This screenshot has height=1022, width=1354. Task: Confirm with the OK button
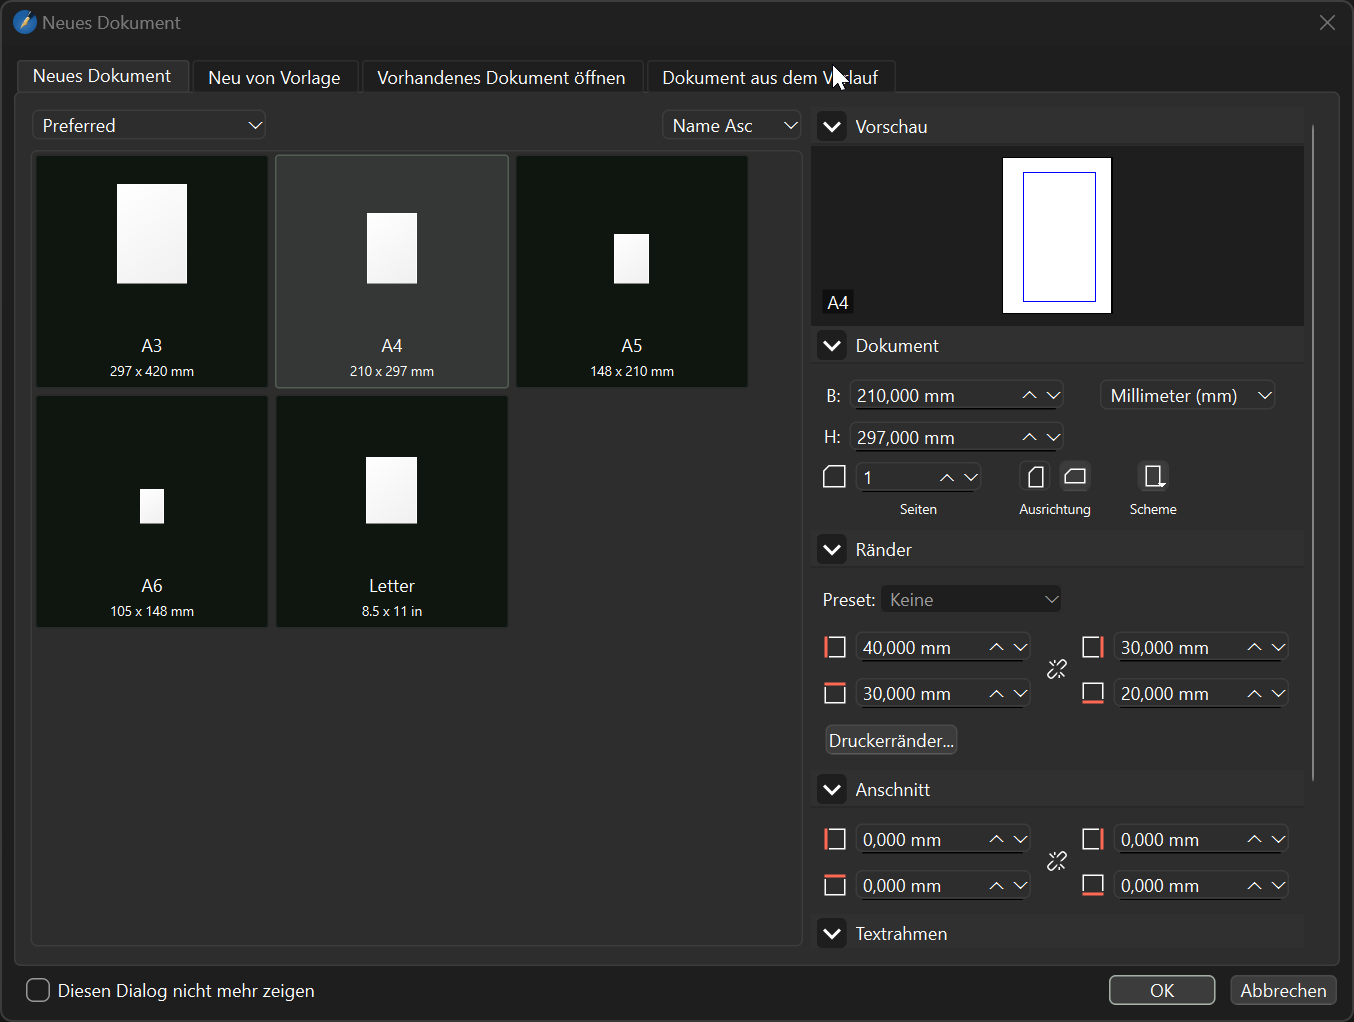pyautogui.click(x=1161, y=991)
